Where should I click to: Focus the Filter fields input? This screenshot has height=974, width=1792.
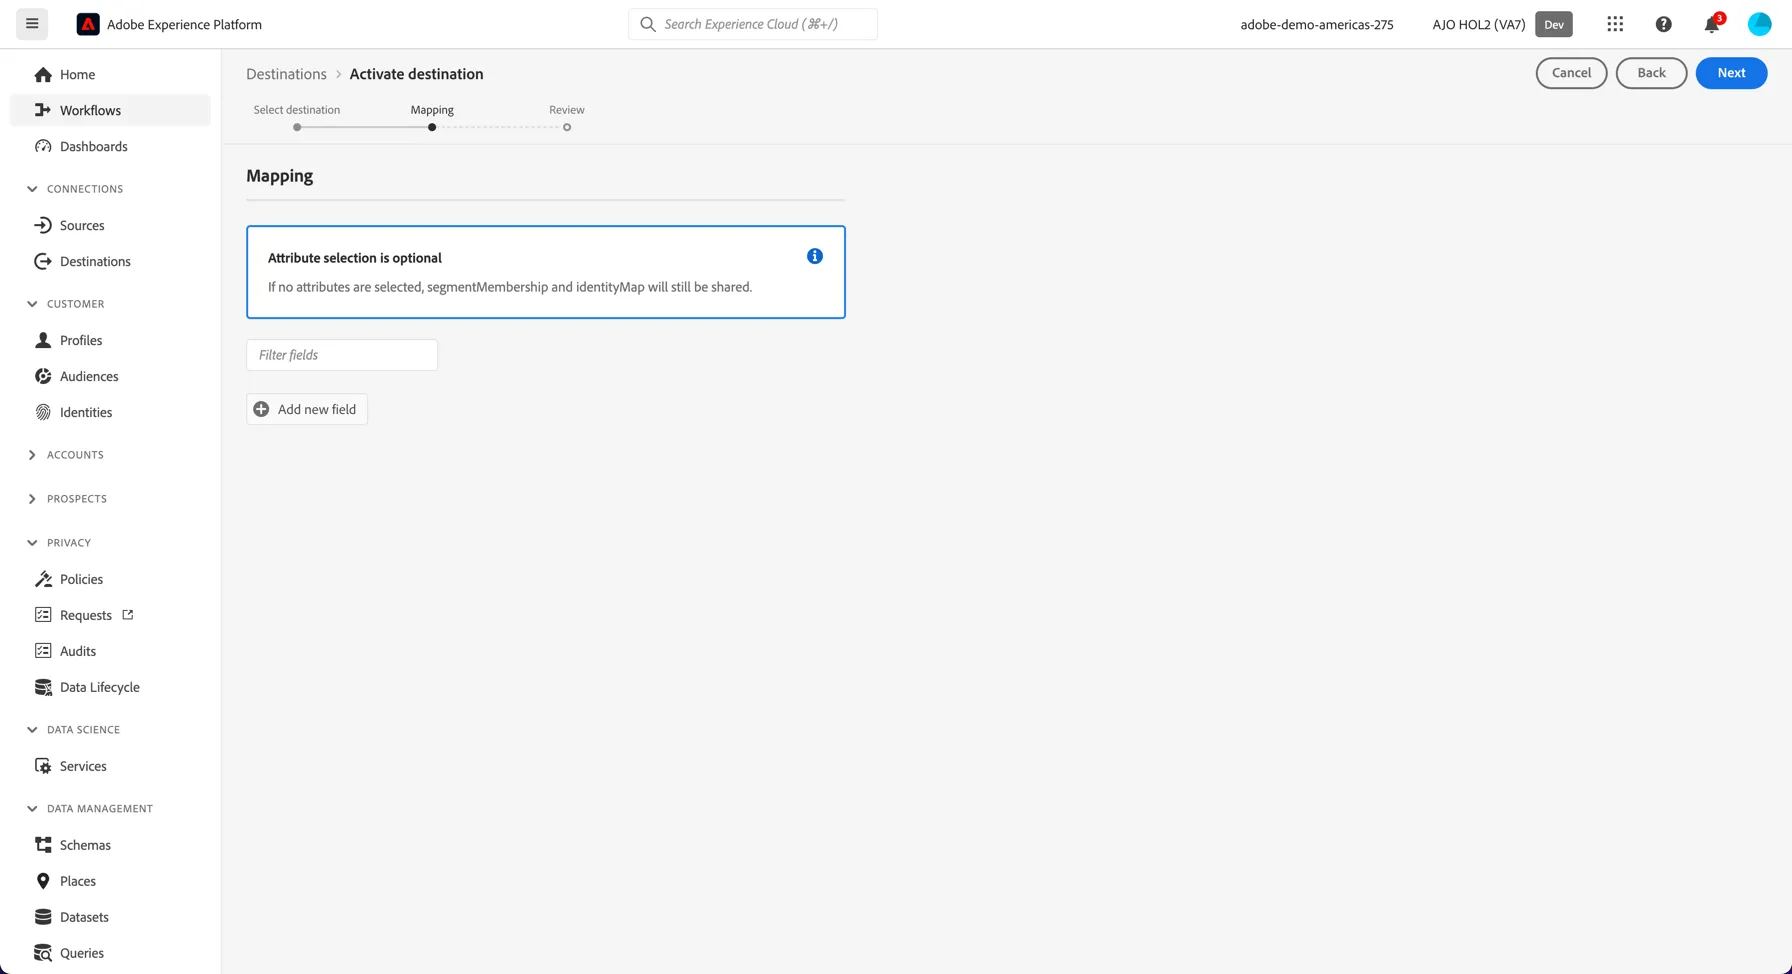point(342,355)
